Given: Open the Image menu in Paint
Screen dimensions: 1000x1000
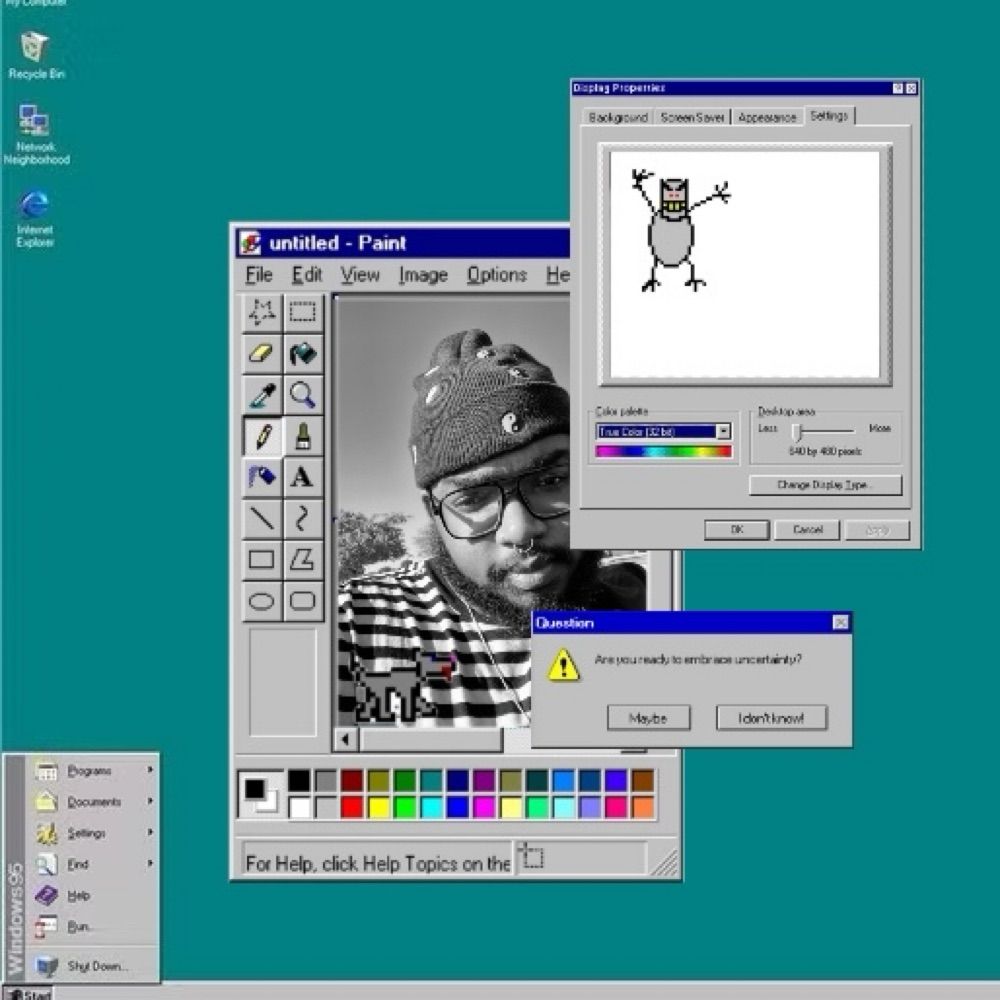Looking at the screenshot, I should click(x=423, y=275).
